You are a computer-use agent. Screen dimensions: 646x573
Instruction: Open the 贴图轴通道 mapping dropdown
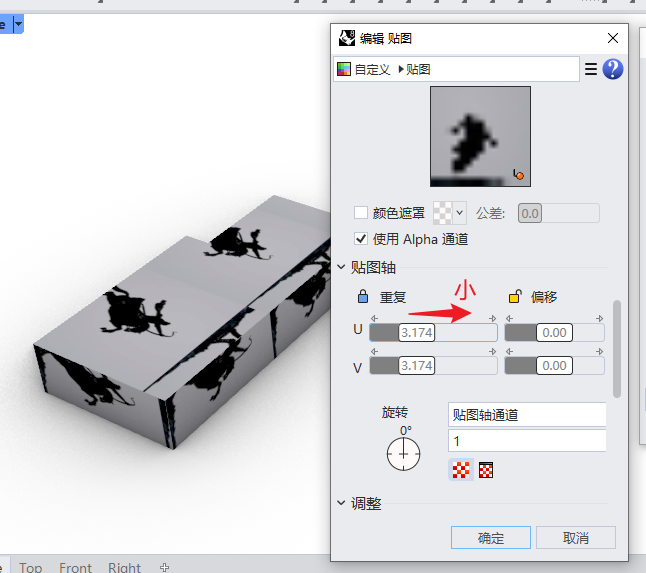[527, 414]
